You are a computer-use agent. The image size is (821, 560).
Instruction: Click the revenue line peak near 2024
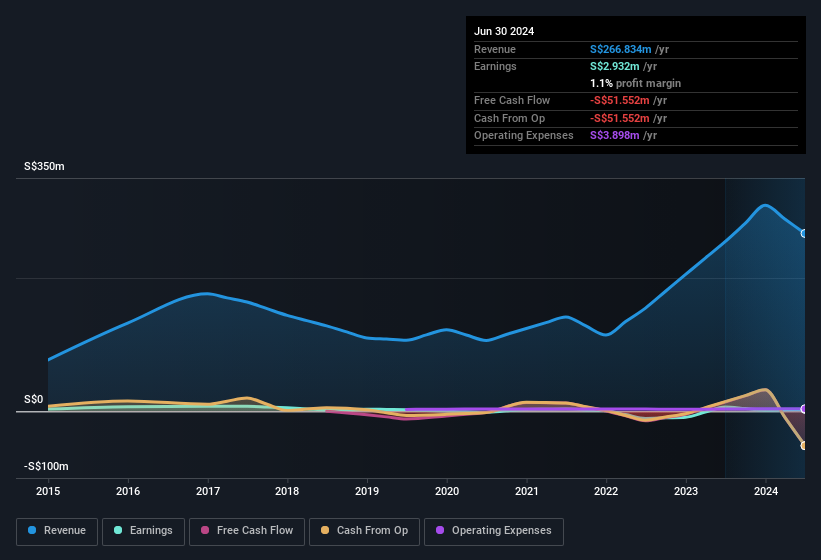tap(765, 205)
